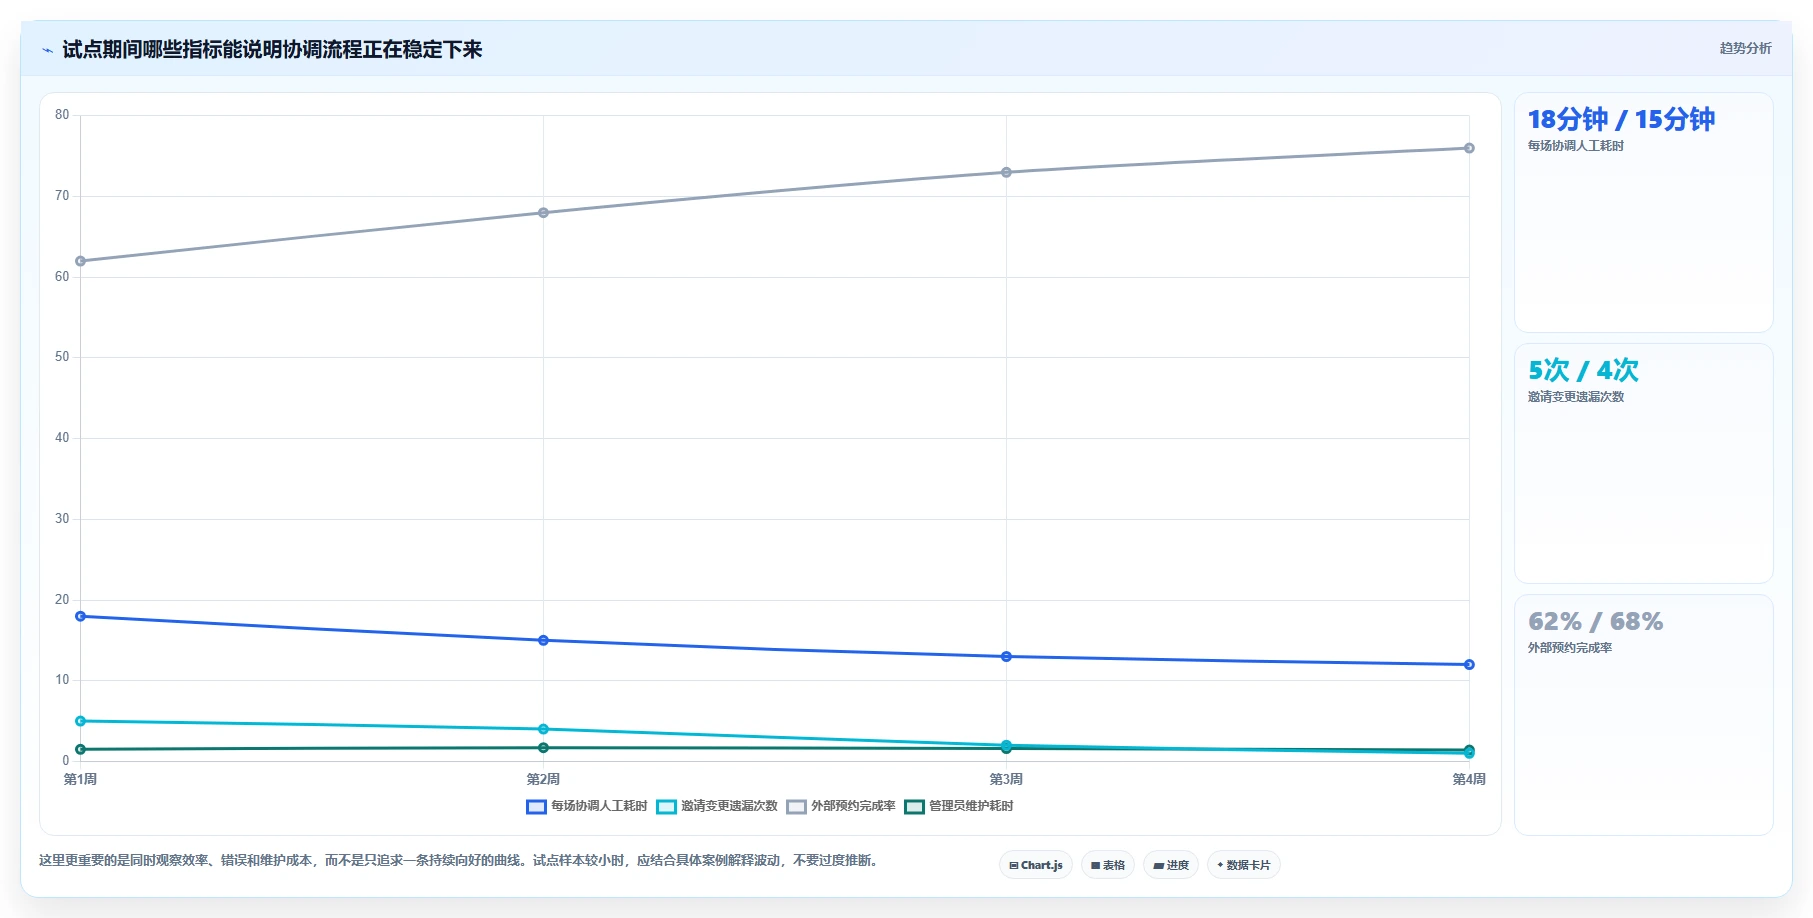Click the 外部预约完成率 caption in the third KPI card
Screen dimensions: 1813x918
click(x=1569, y=648)
